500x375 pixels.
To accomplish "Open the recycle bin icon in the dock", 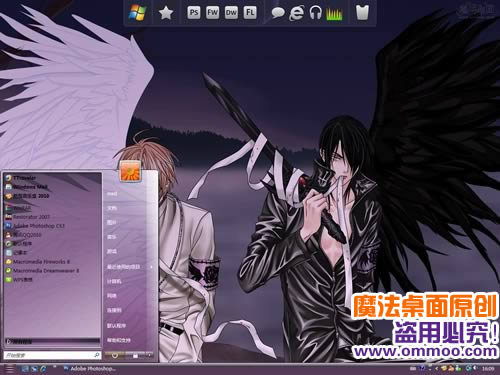I will pyautogui.click(x=362, y=13).
